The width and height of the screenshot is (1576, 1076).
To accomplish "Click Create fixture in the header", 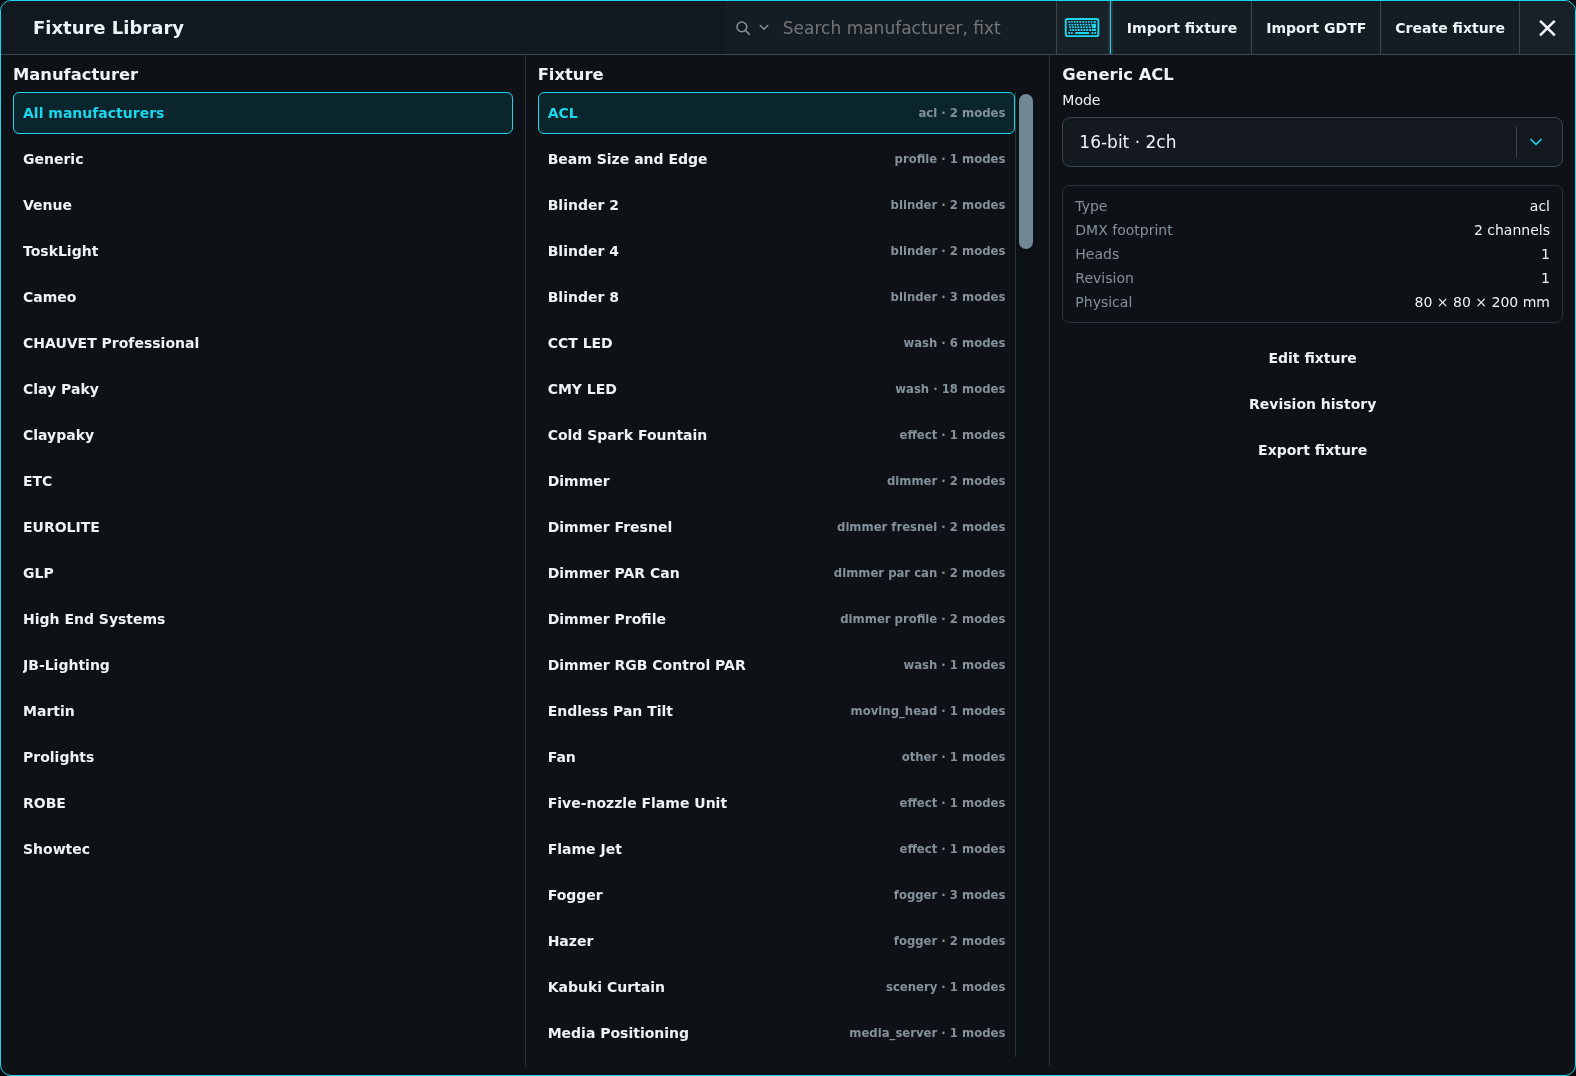I will (x=1450, y=28).
